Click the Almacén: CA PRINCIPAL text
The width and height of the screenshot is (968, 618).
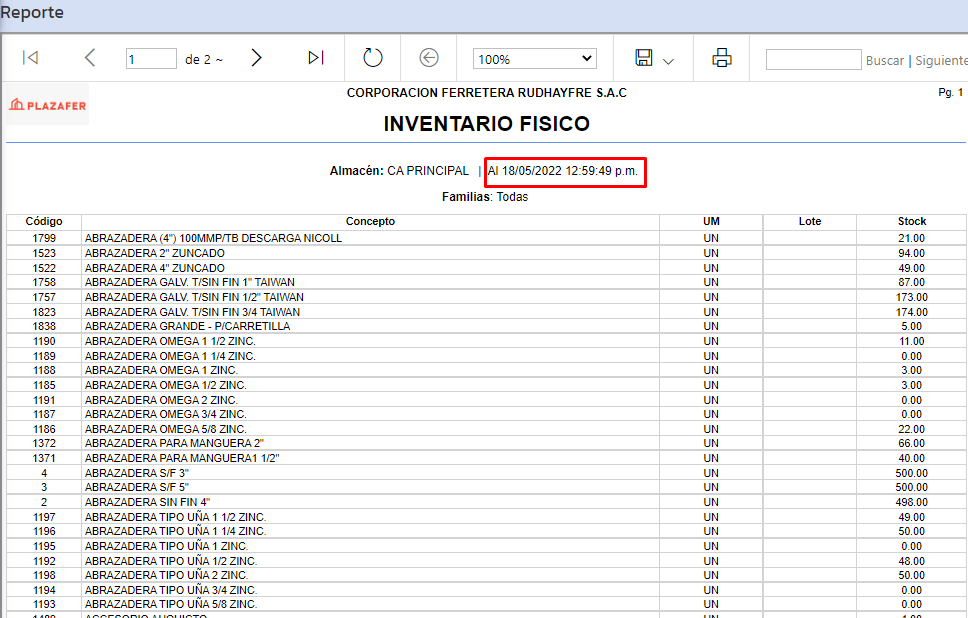click(x=399, y=170)
